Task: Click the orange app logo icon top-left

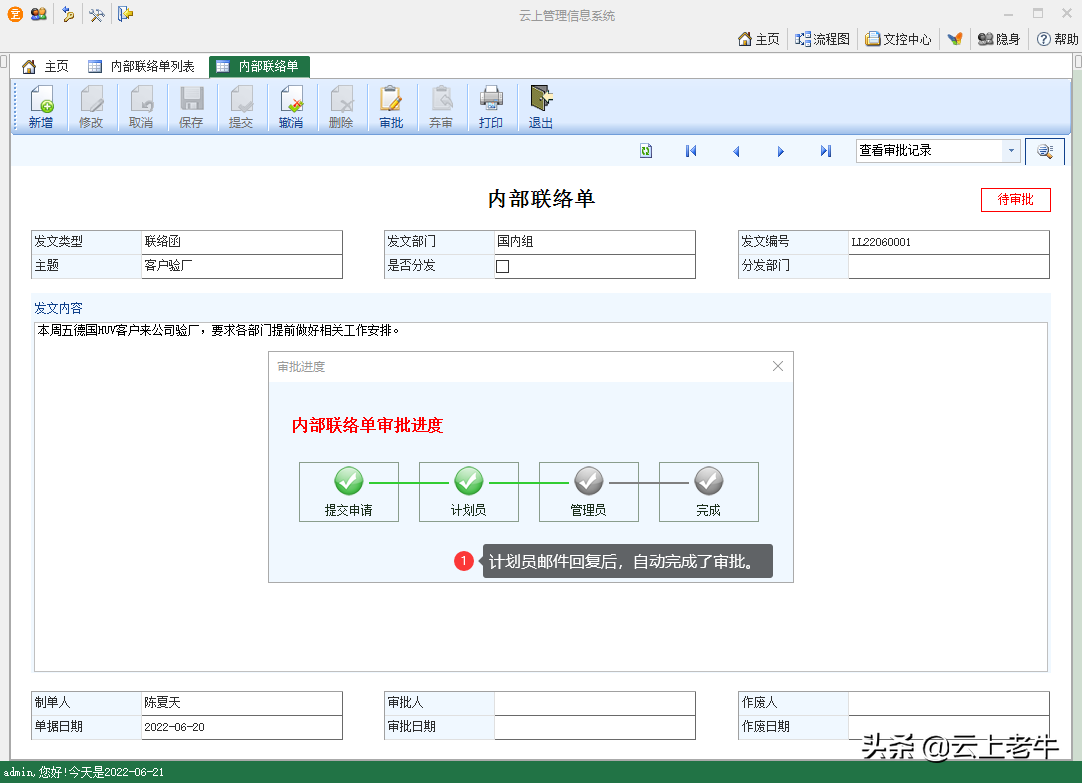Action: coord(15,14)
